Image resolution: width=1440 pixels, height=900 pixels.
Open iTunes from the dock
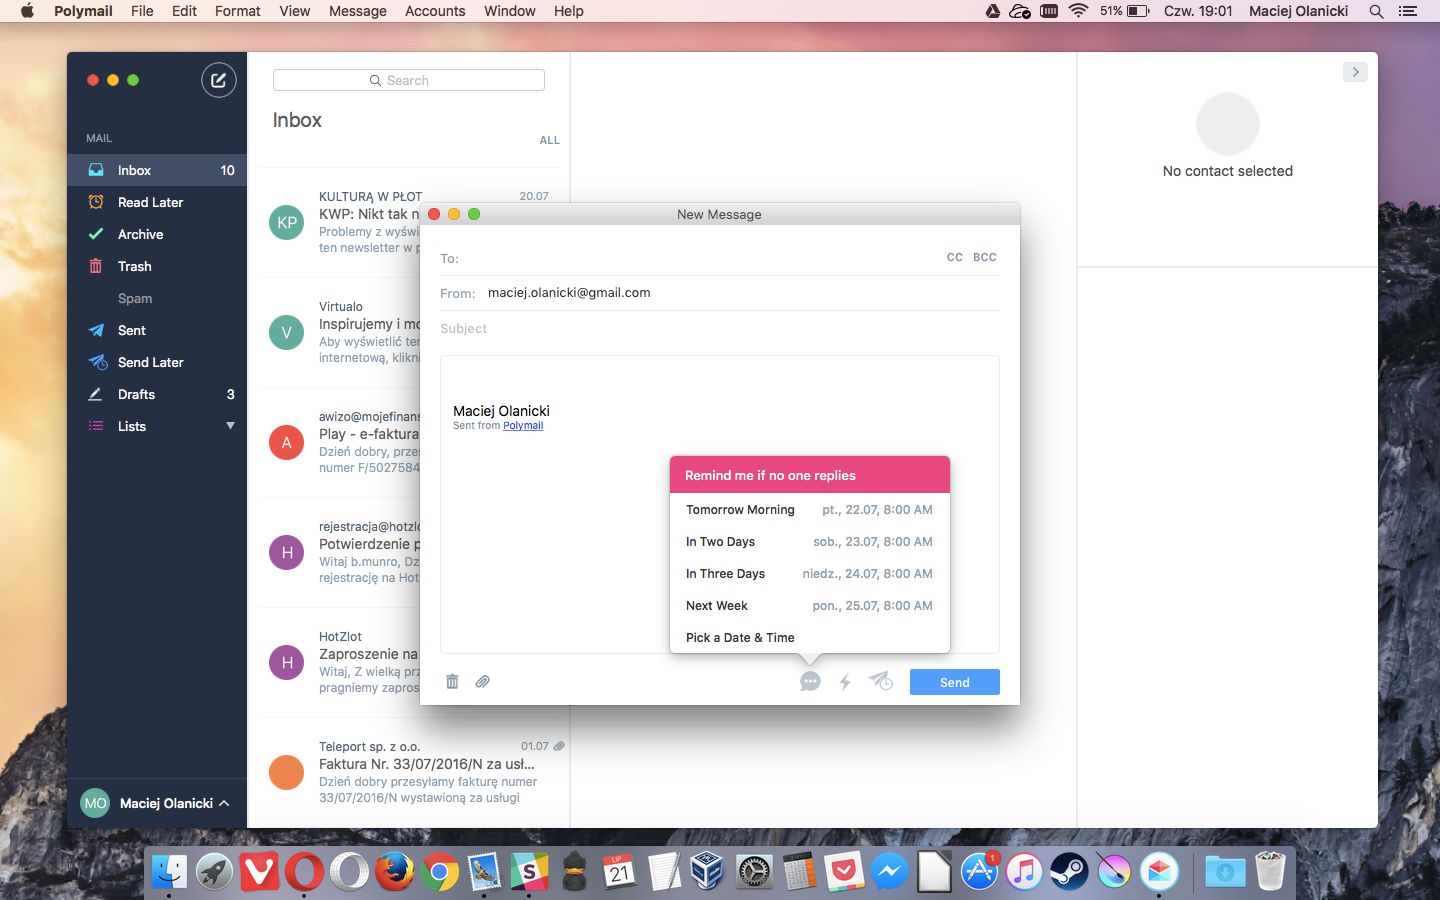[1024, 872]
